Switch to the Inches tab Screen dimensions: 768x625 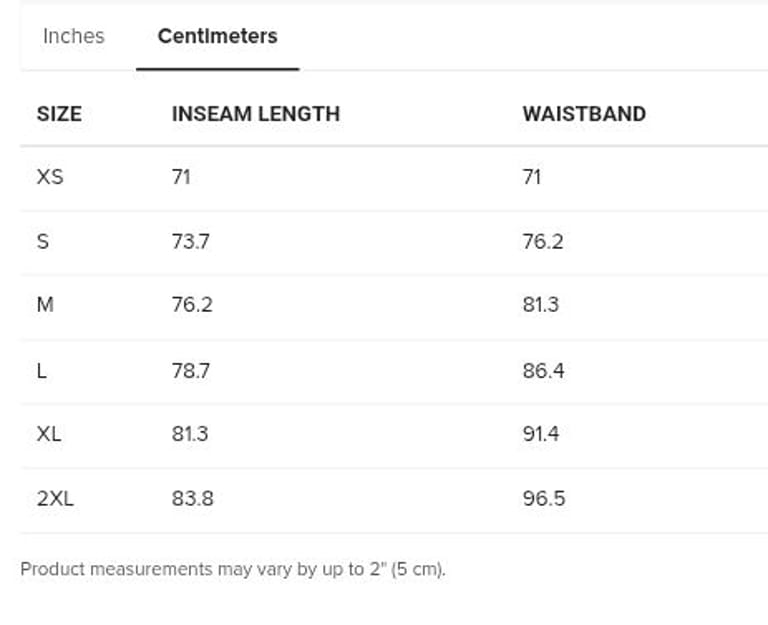(x=73, y=36)
